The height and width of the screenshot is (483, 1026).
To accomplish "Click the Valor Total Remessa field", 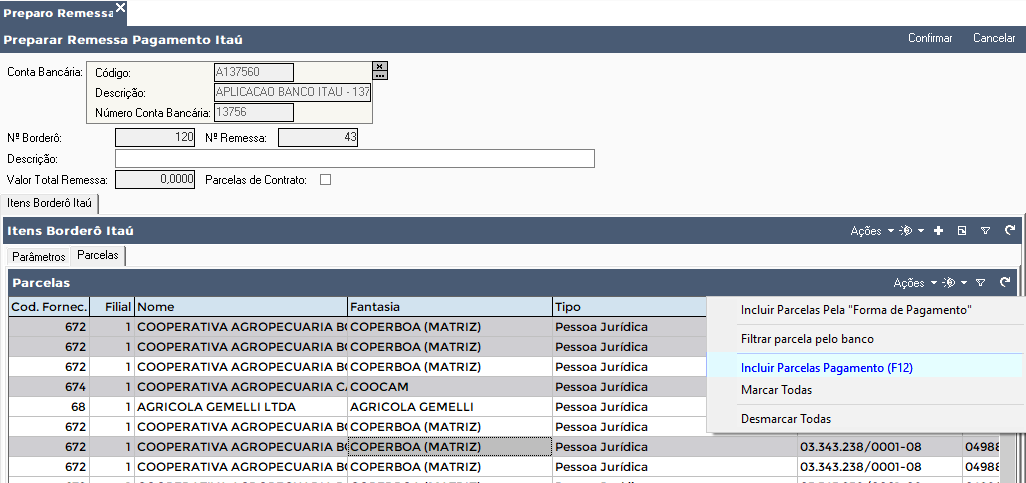I will click(x=155, y=179).
